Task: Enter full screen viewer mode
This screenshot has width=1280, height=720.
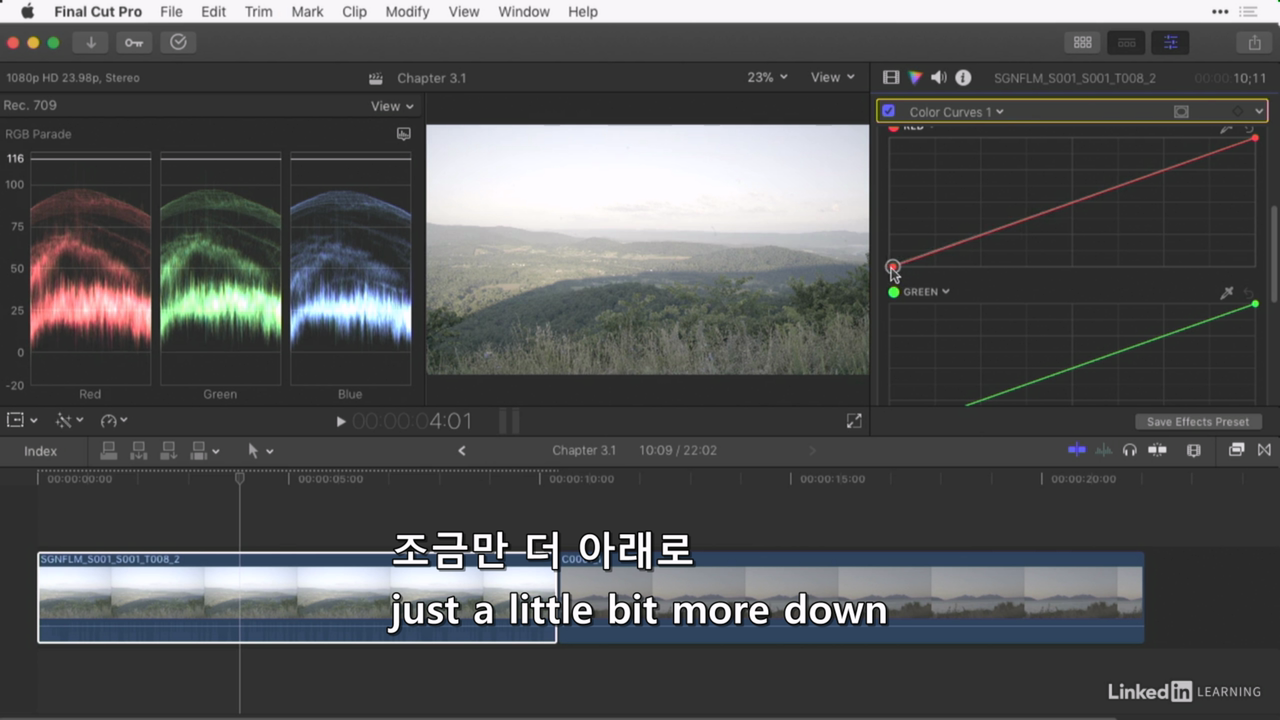Action: [854, 421]
